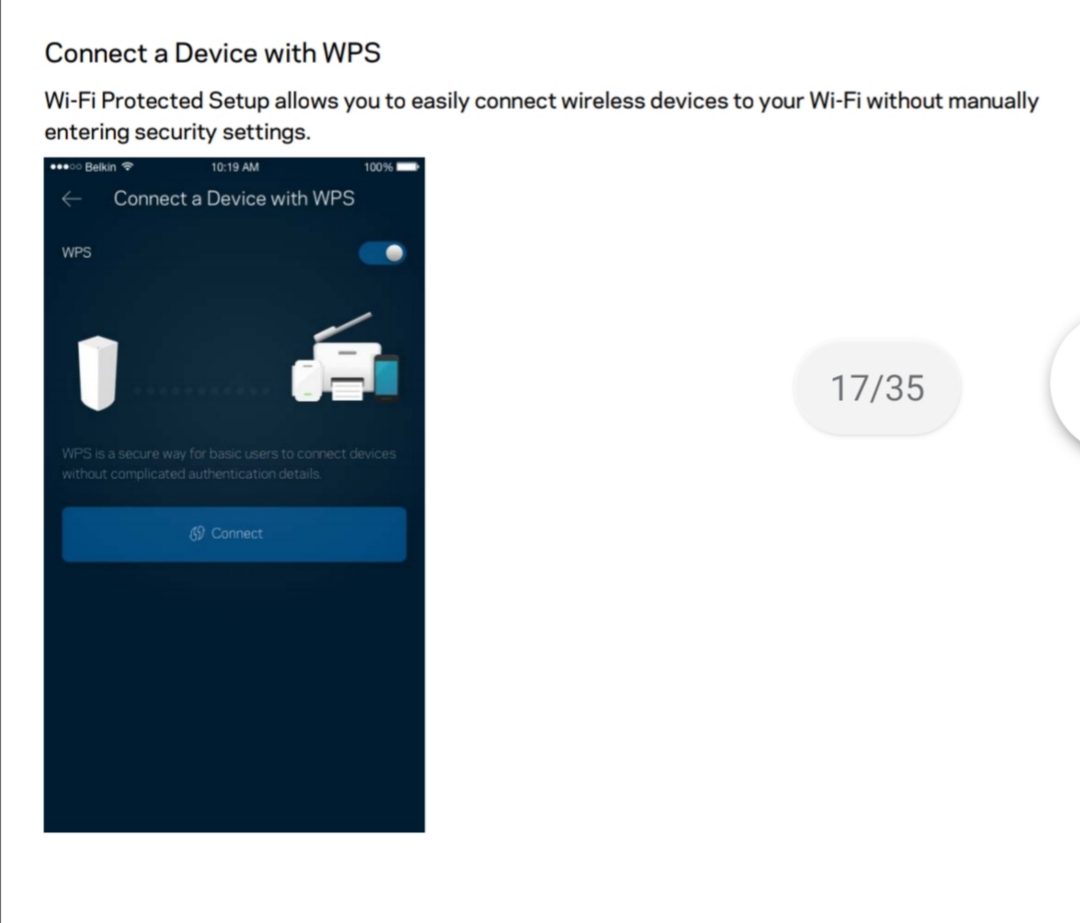Click the WPS icon inside Connect button
The height and width of the screenshot is (923, 1080).
(x=197, y=533)
